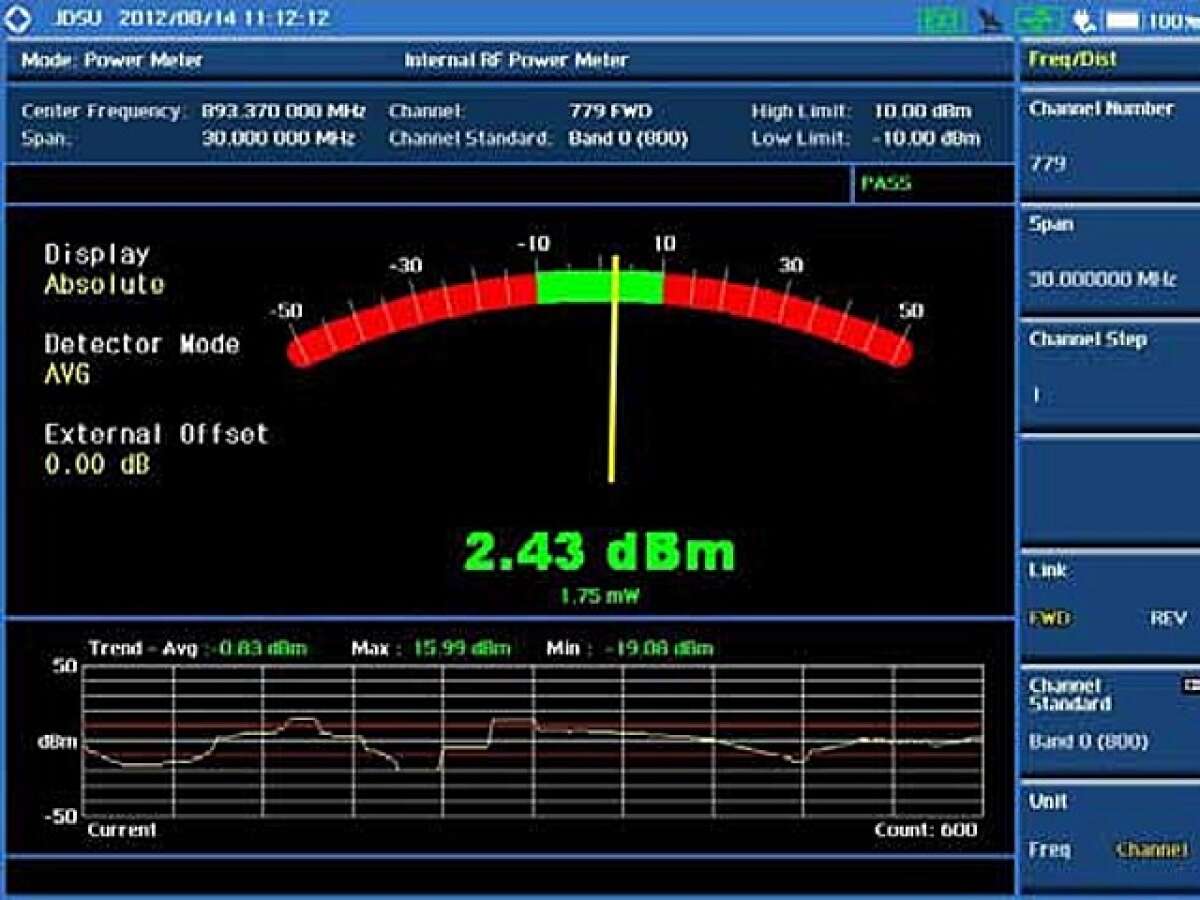
Task: Click the battery level icon
Action: (1123, 20)
